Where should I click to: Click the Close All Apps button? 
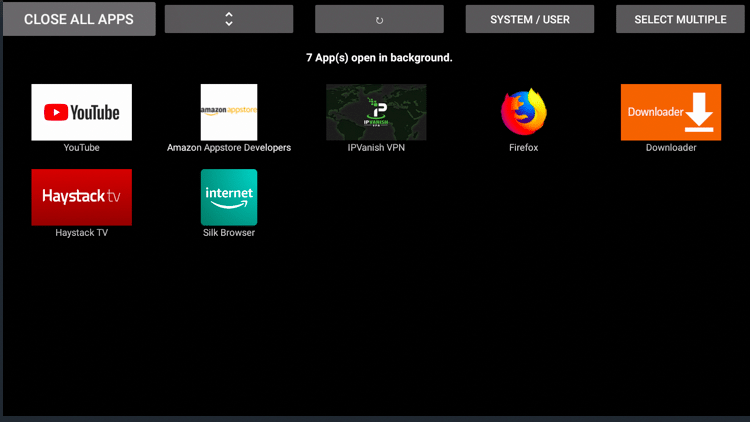click(79, 19)
